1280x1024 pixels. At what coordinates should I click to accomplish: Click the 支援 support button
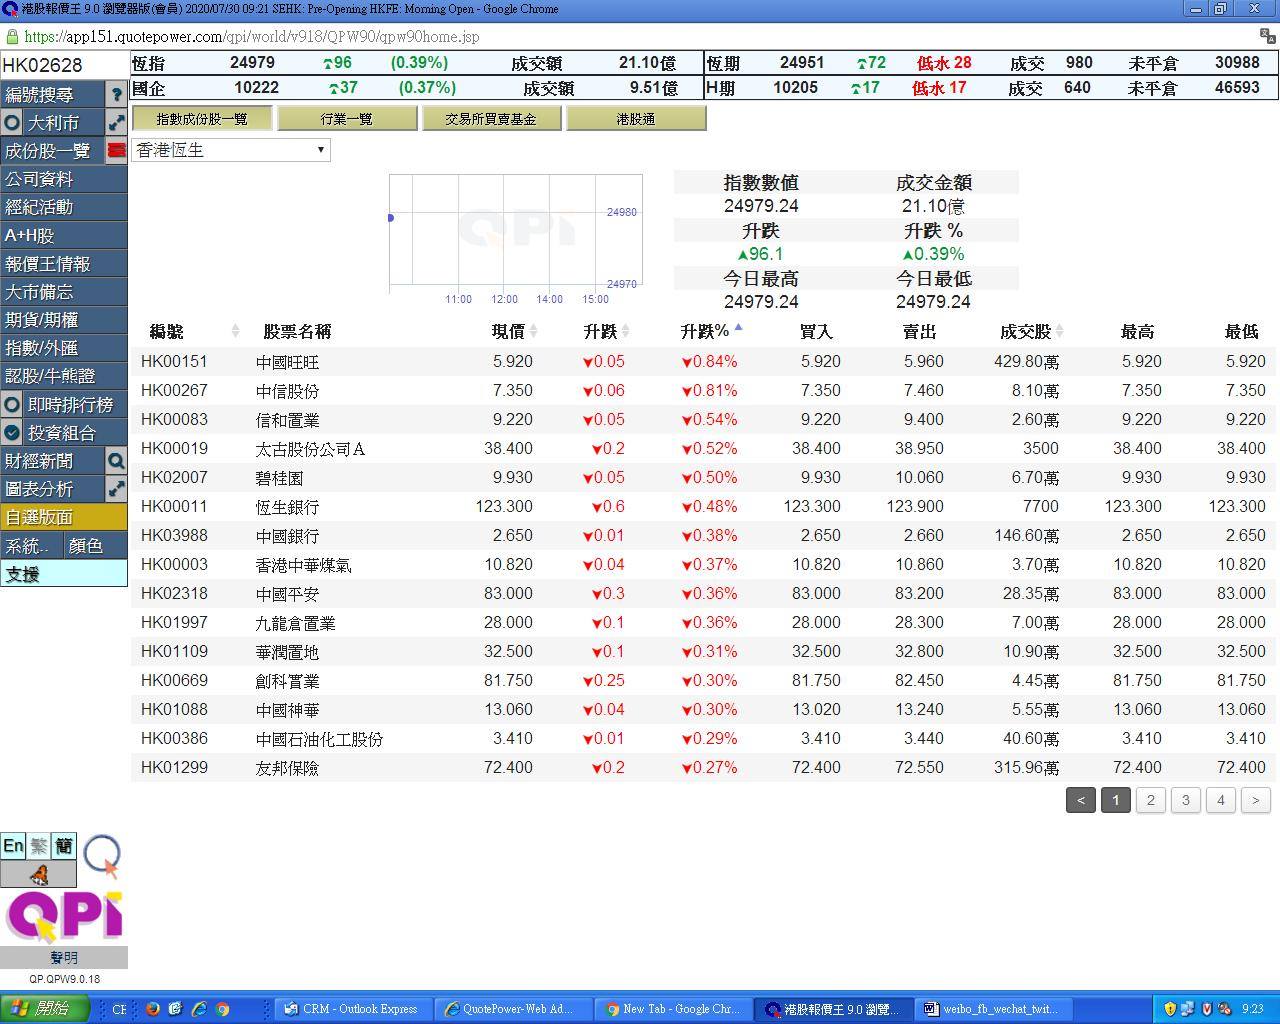click(64, 574)
